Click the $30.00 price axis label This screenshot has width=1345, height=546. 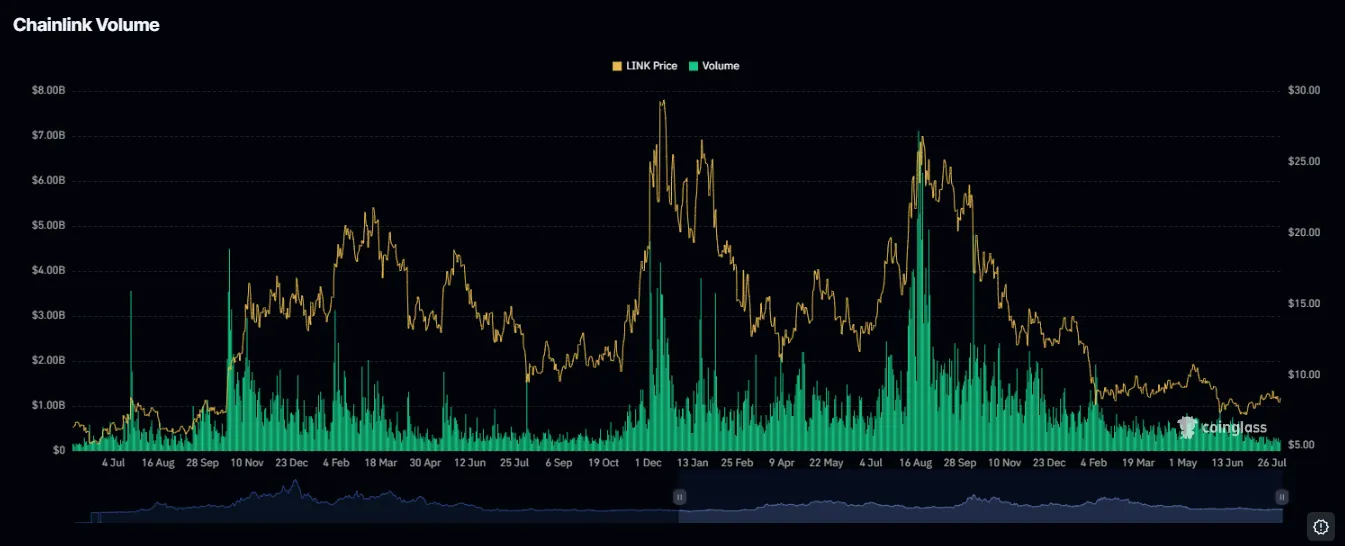1305,91
